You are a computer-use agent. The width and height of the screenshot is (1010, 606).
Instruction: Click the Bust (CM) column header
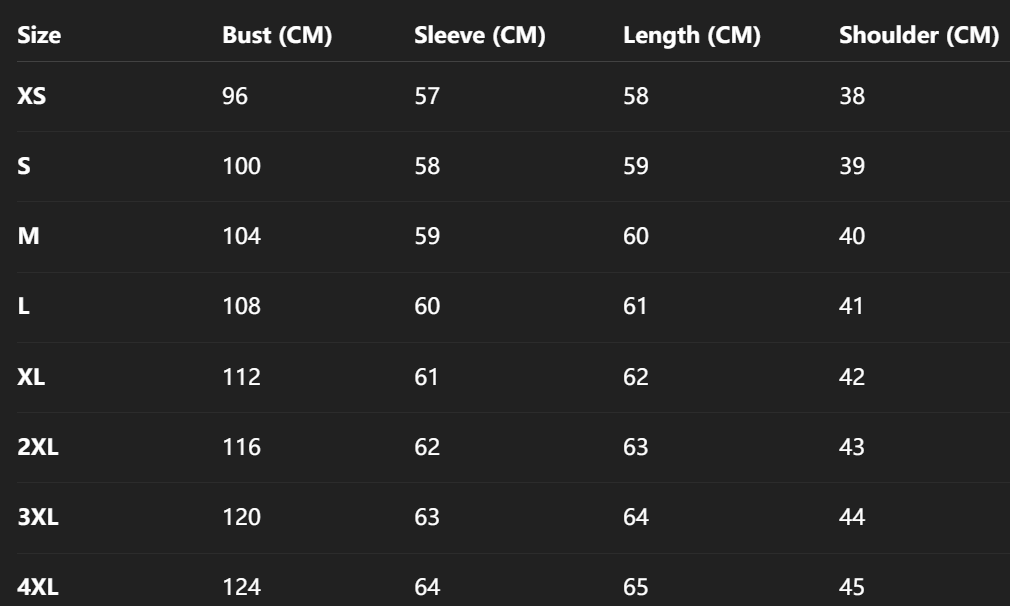[277, 36]
